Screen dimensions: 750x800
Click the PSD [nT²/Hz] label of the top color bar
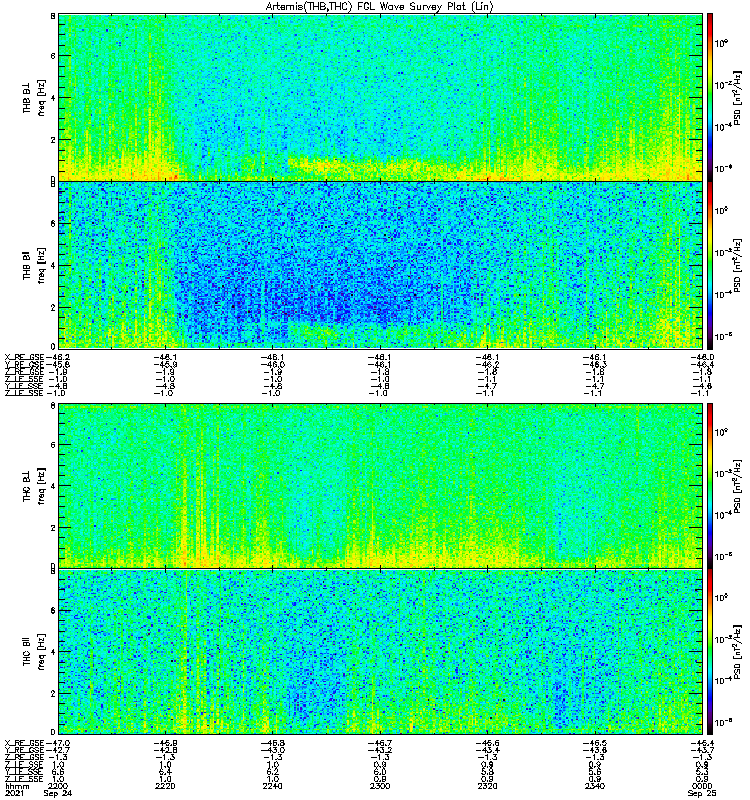pos(737,97)
